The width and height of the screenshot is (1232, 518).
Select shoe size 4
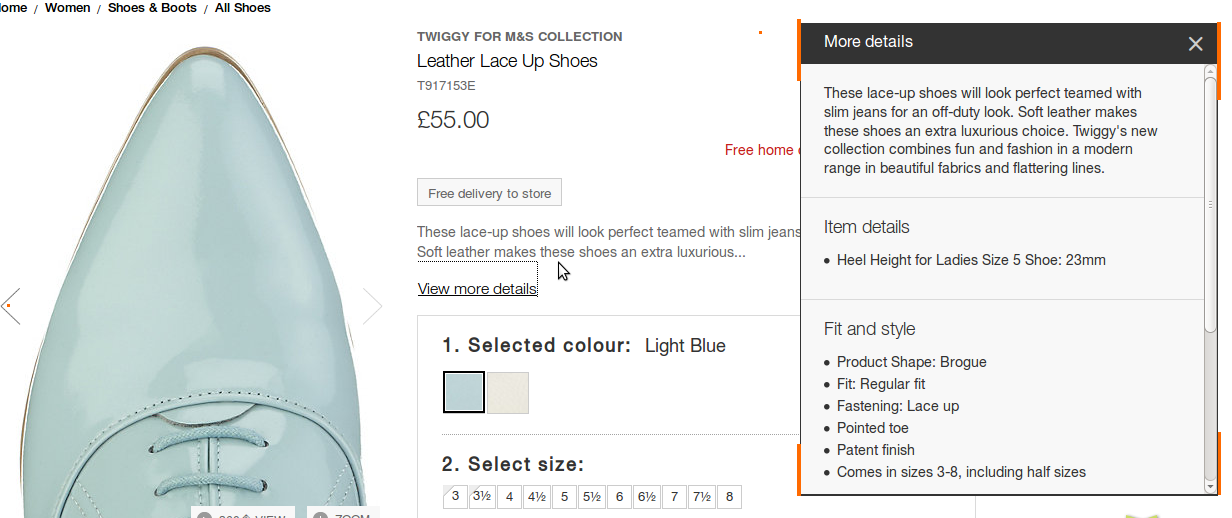509,497
